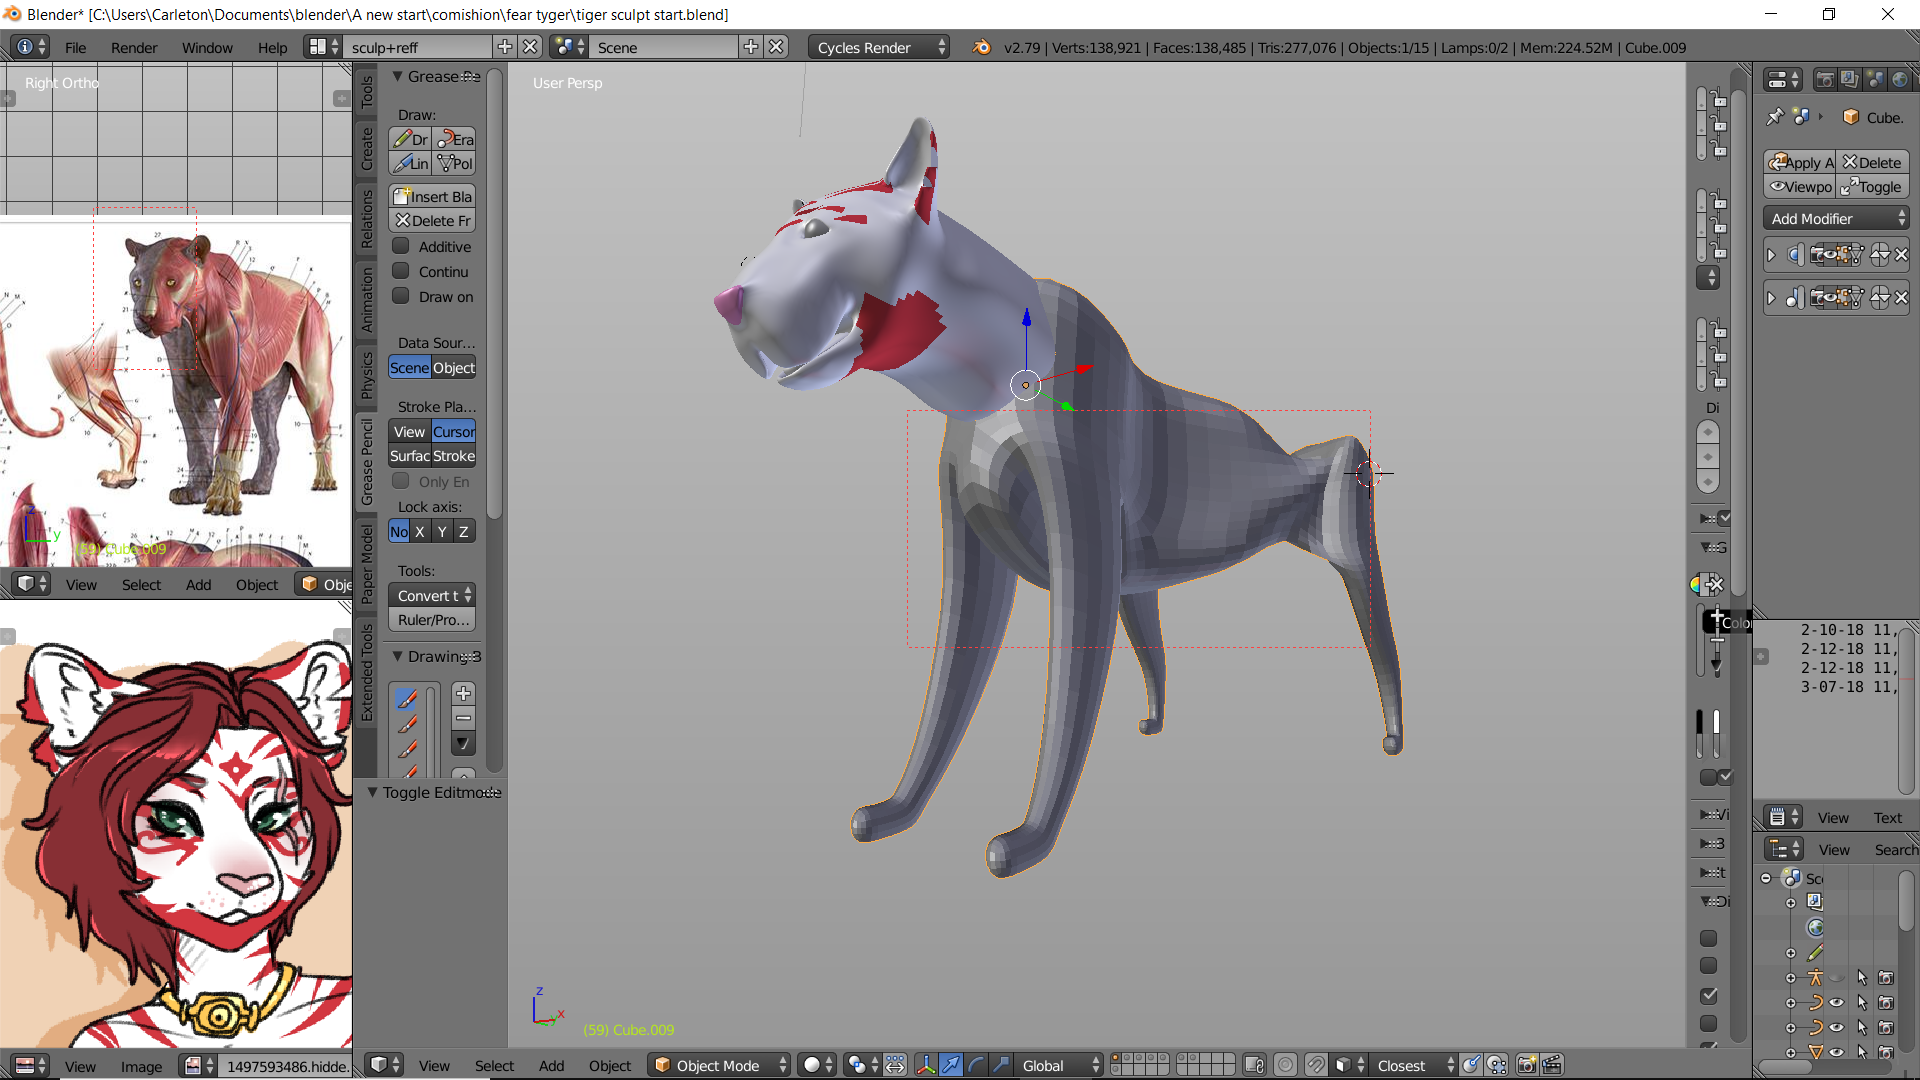Image resolution: width=1920 pixels, height=1080 pixels.
Task: Open the Add Modifier dropdown
Action: tap(1836, 218)
